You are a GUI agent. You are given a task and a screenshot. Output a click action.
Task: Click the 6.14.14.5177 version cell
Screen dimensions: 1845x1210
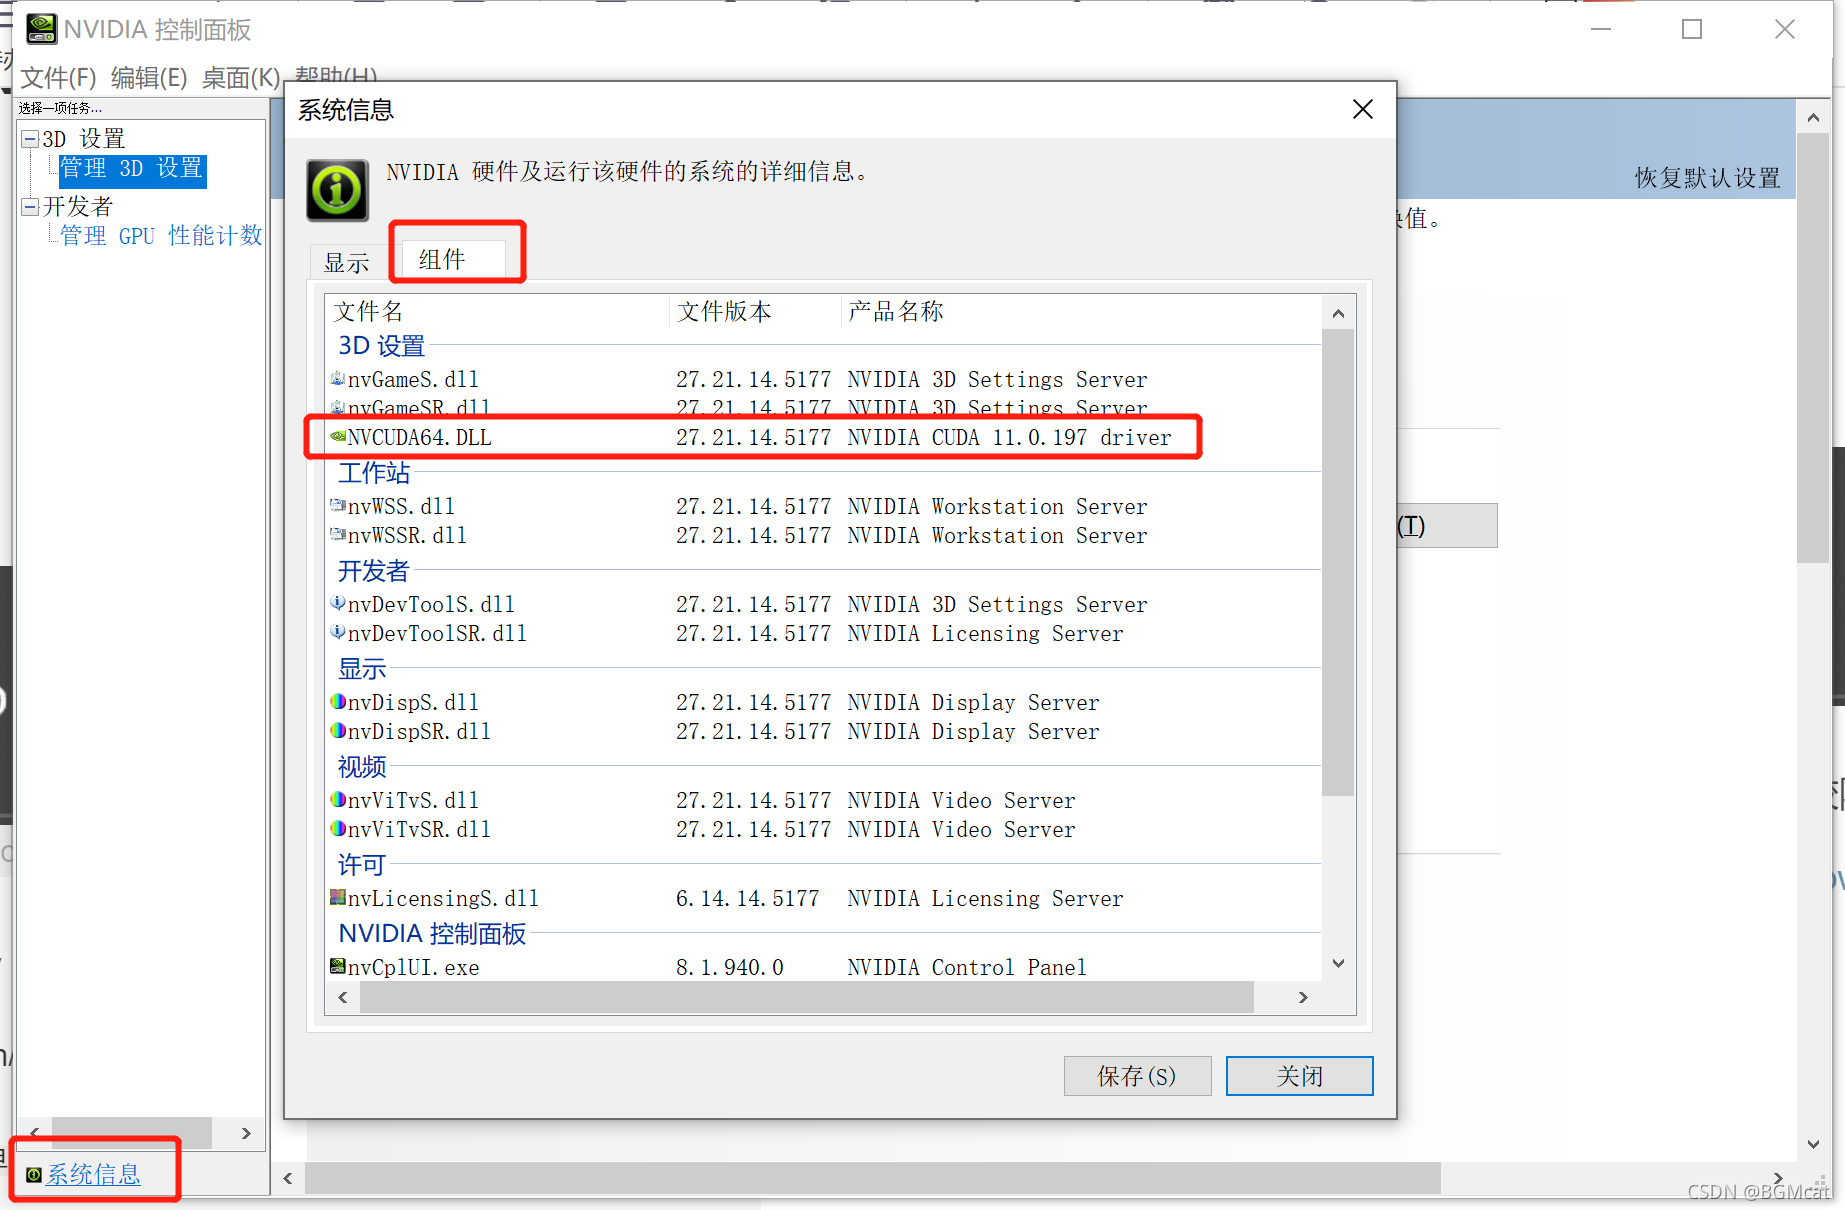pyautogui.click(x=747, y=898)
